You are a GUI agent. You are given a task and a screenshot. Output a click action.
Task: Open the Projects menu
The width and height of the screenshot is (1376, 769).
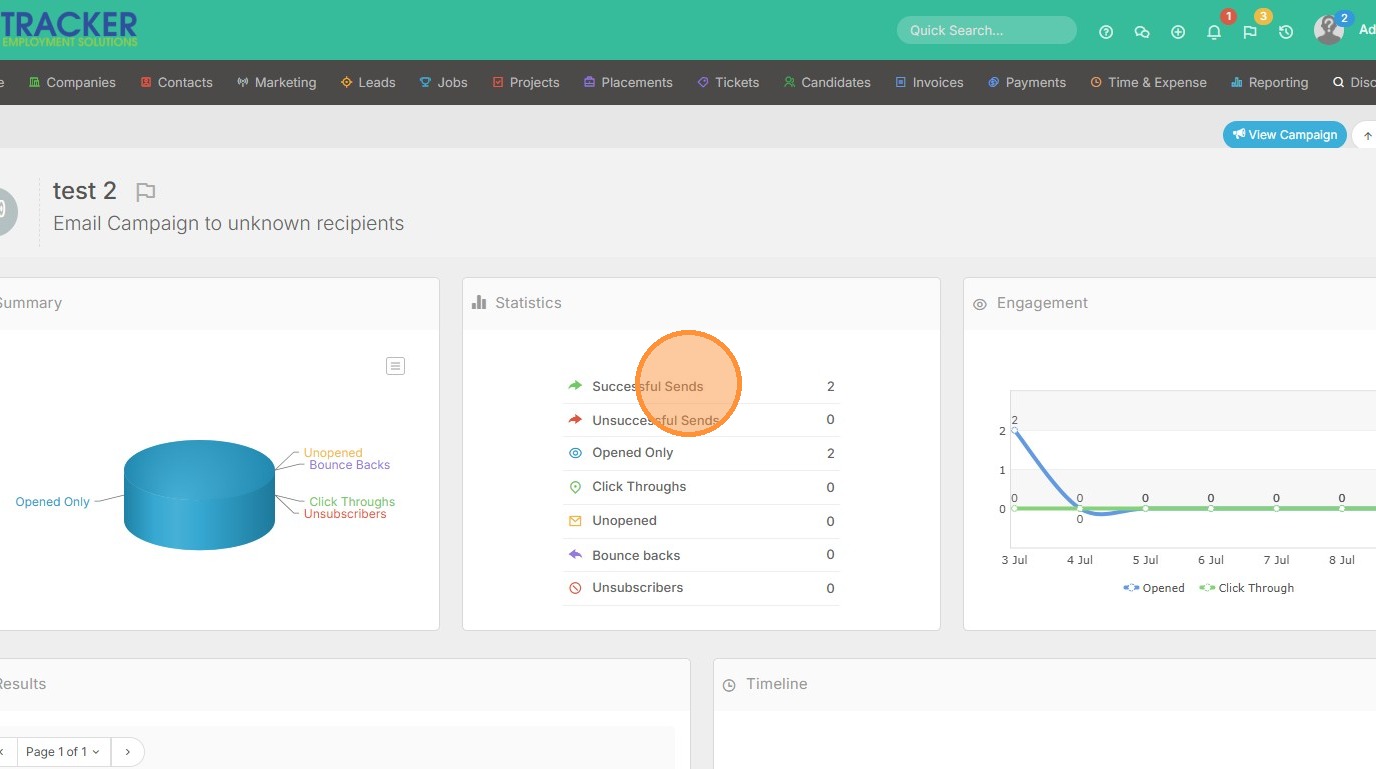tap(526, 82)
